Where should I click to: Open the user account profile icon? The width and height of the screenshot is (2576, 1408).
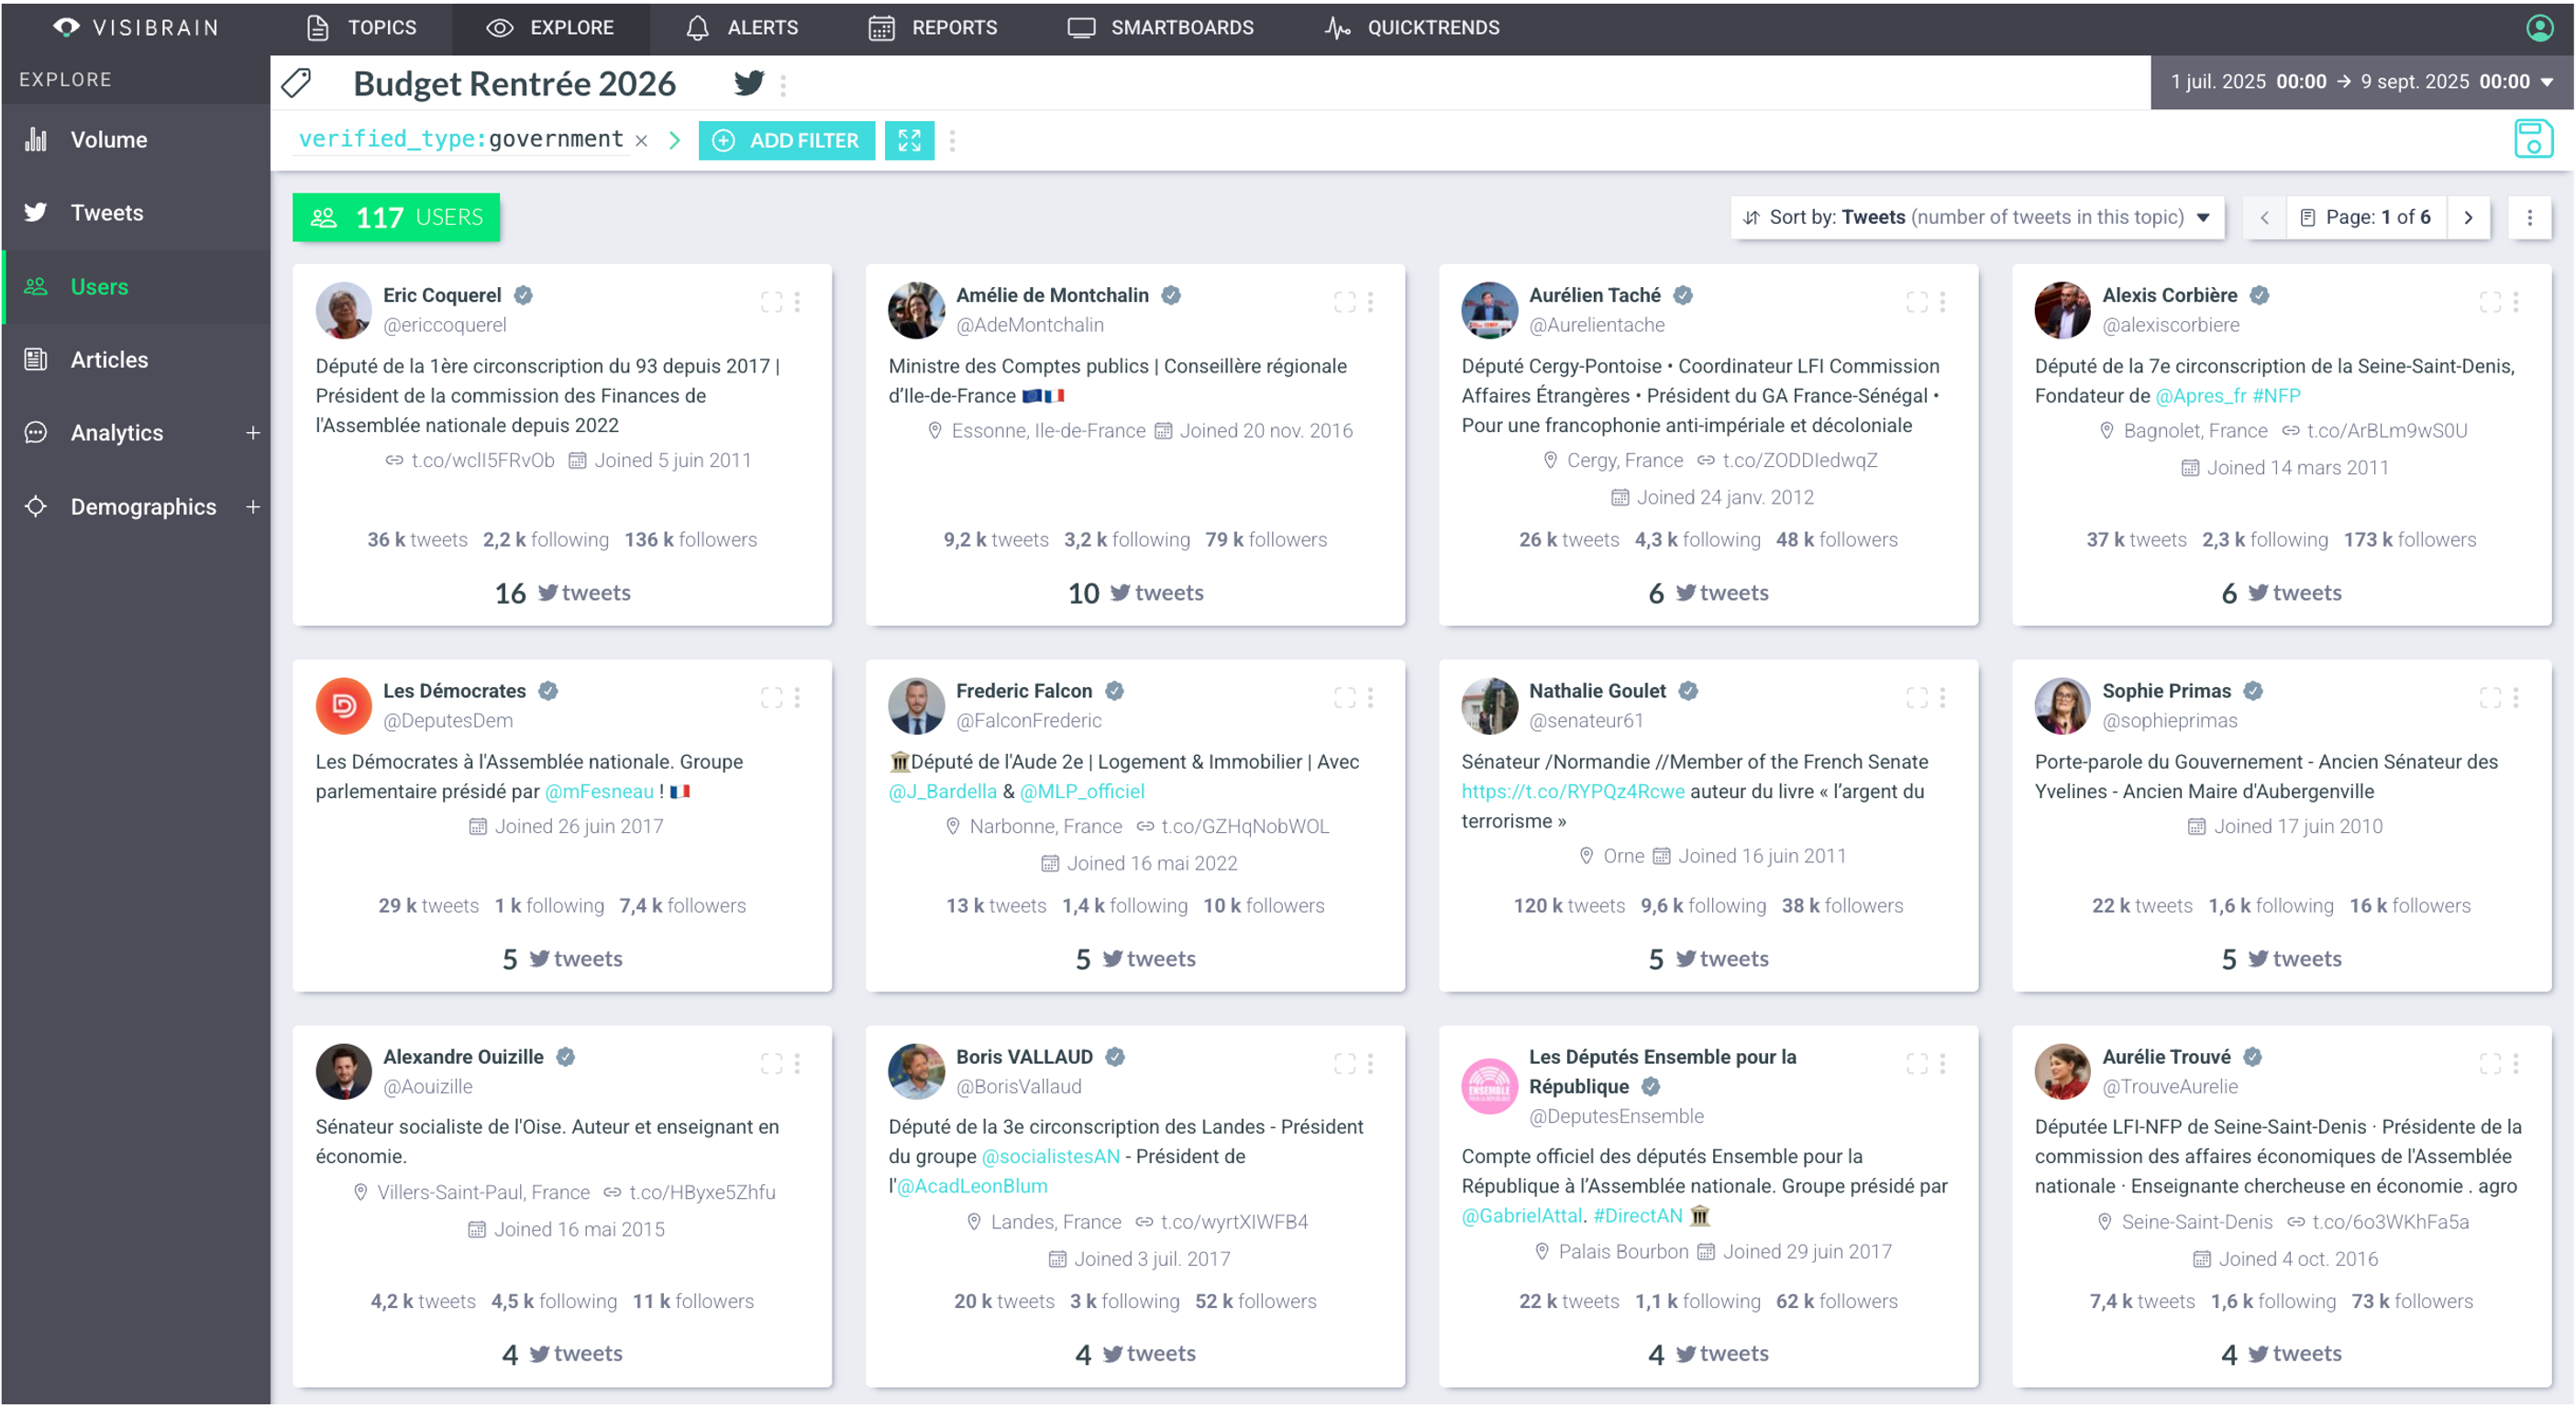click(2539, 28)
